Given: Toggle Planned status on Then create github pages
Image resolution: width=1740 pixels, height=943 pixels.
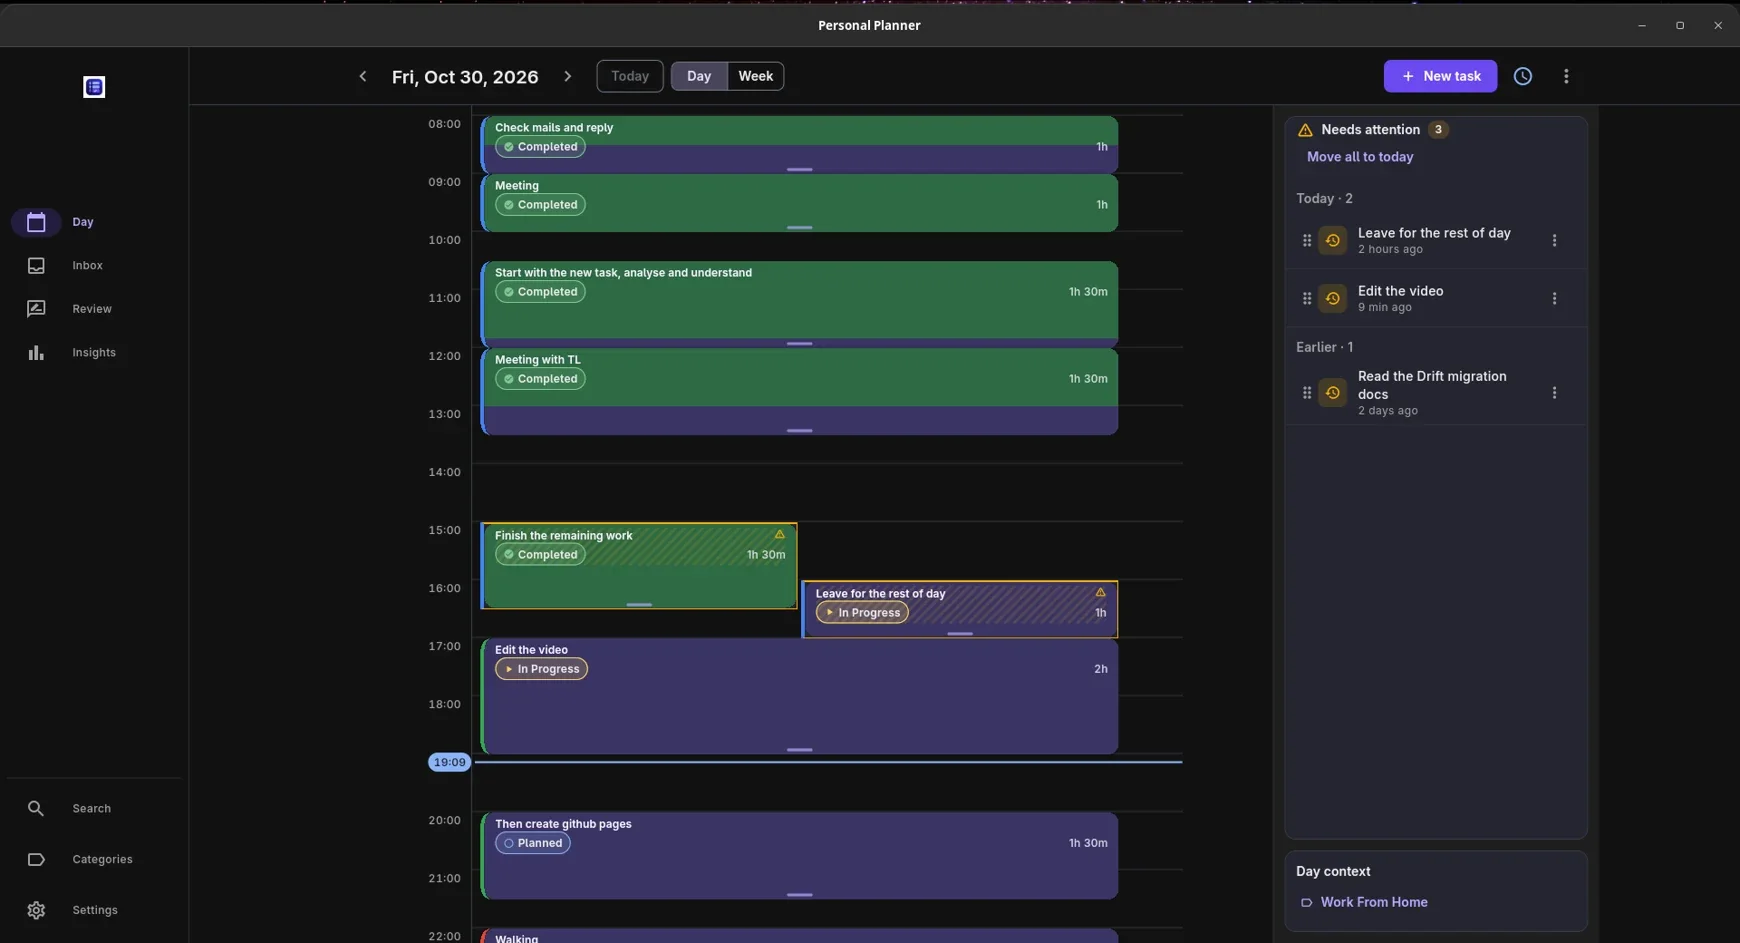Looking at the screenshot, I should (533, 843).
